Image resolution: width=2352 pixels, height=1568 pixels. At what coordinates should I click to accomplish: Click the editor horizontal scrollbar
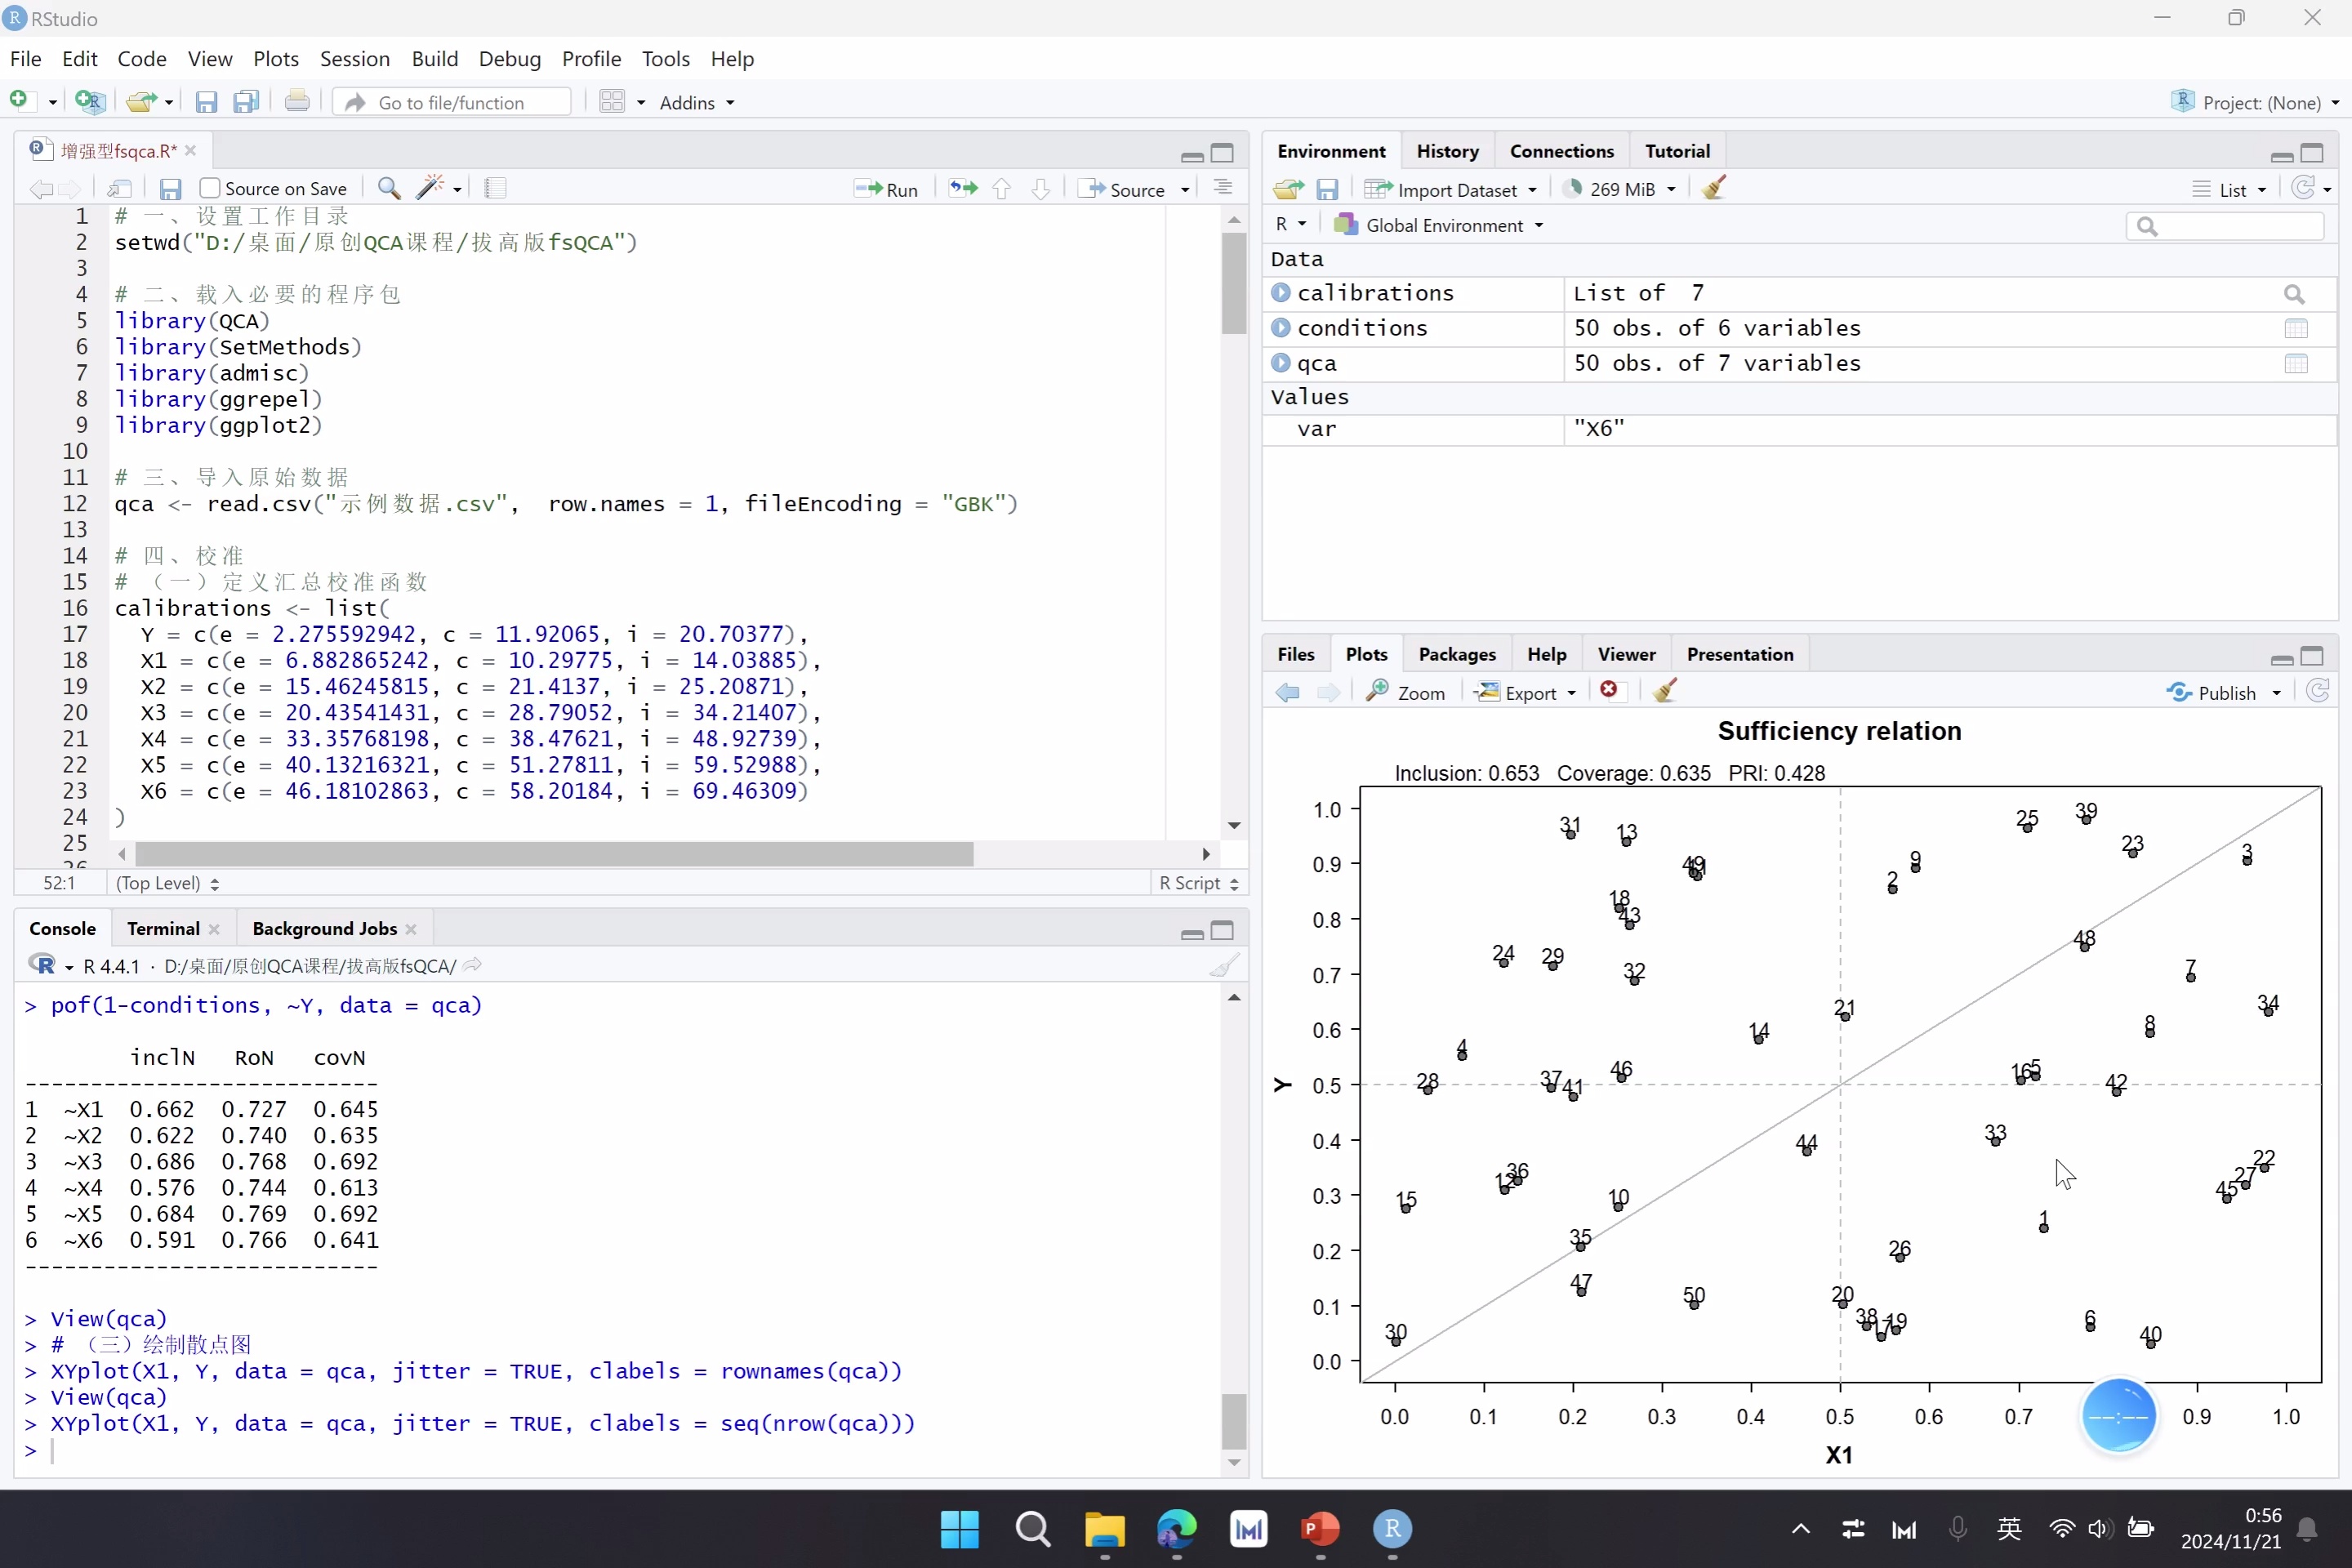[x=554, y=853]
